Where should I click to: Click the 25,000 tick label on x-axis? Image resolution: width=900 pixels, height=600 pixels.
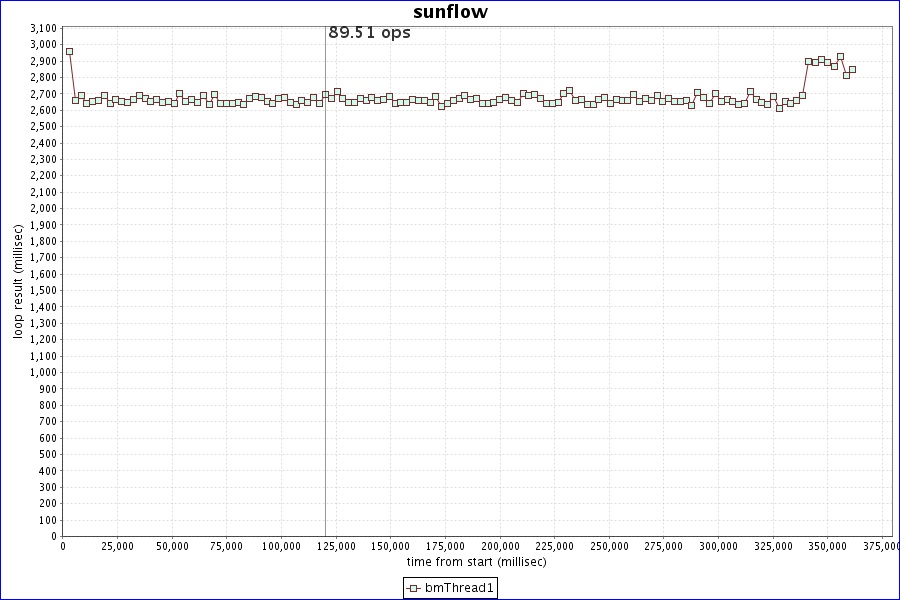coord(117,547)
